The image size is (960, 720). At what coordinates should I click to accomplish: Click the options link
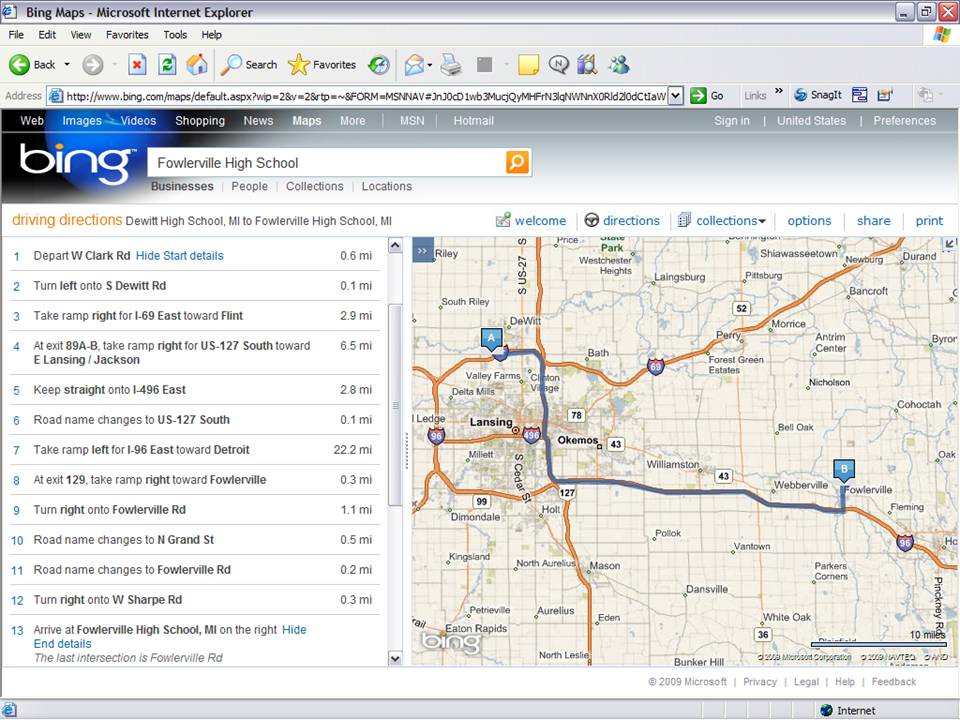pos(809,220)
